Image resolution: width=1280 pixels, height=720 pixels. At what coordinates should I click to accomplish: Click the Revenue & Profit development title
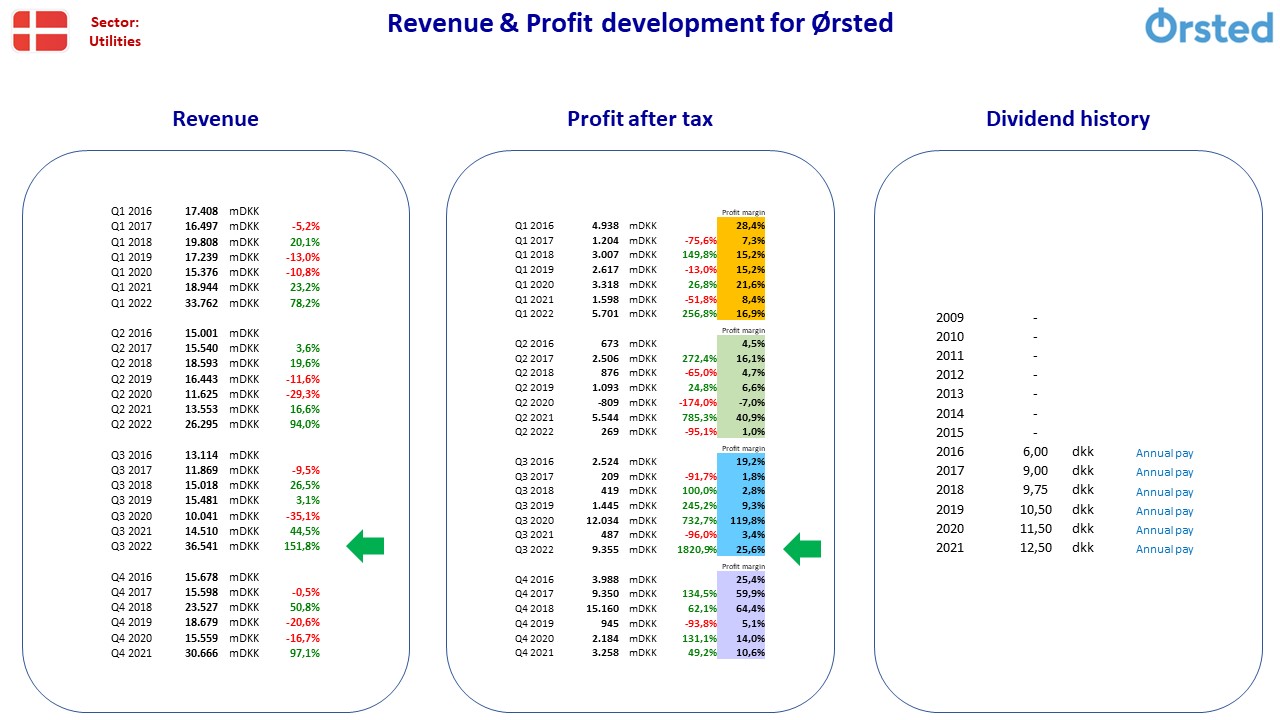coord(640,23)
